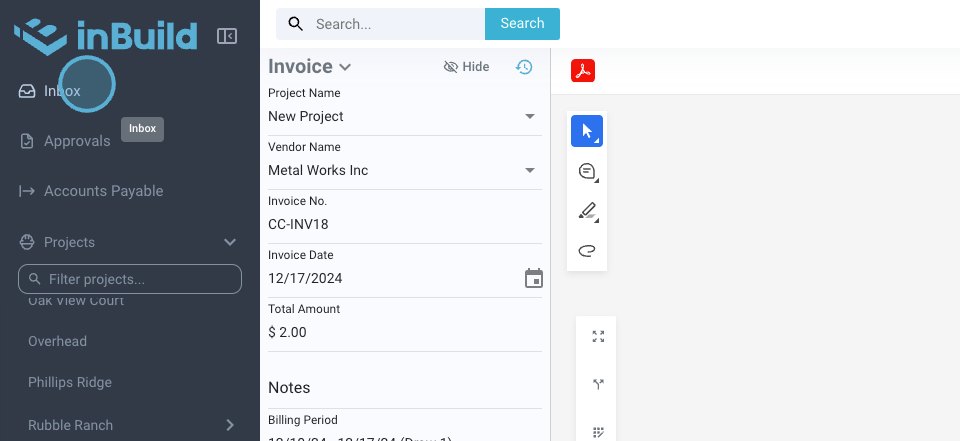Expand the Rubble Ranch project

230,425
